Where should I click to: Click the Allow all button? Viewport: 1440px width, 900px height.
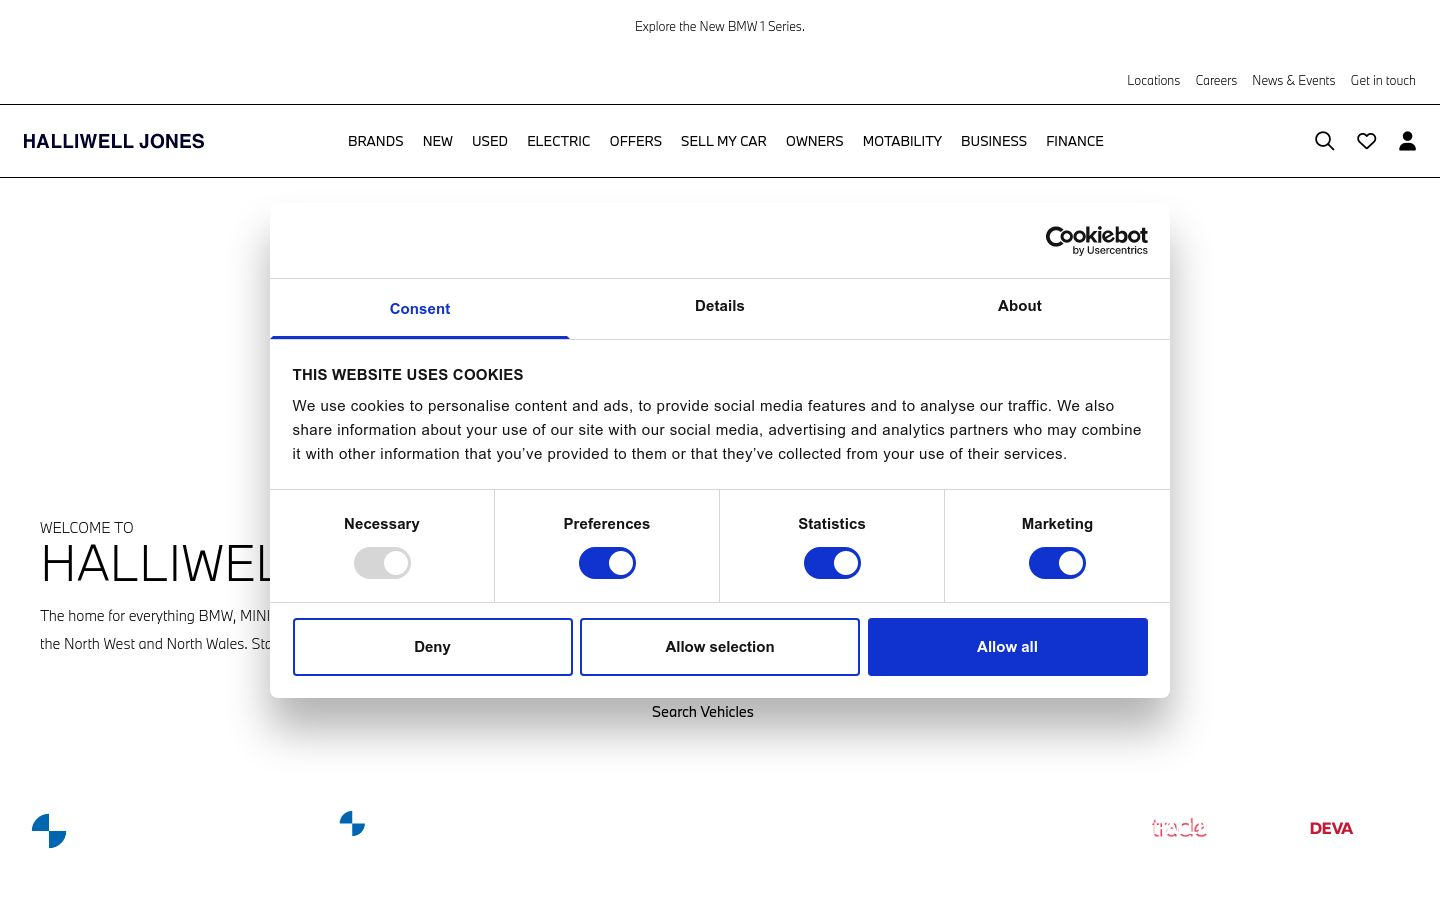pos(1008,647)
